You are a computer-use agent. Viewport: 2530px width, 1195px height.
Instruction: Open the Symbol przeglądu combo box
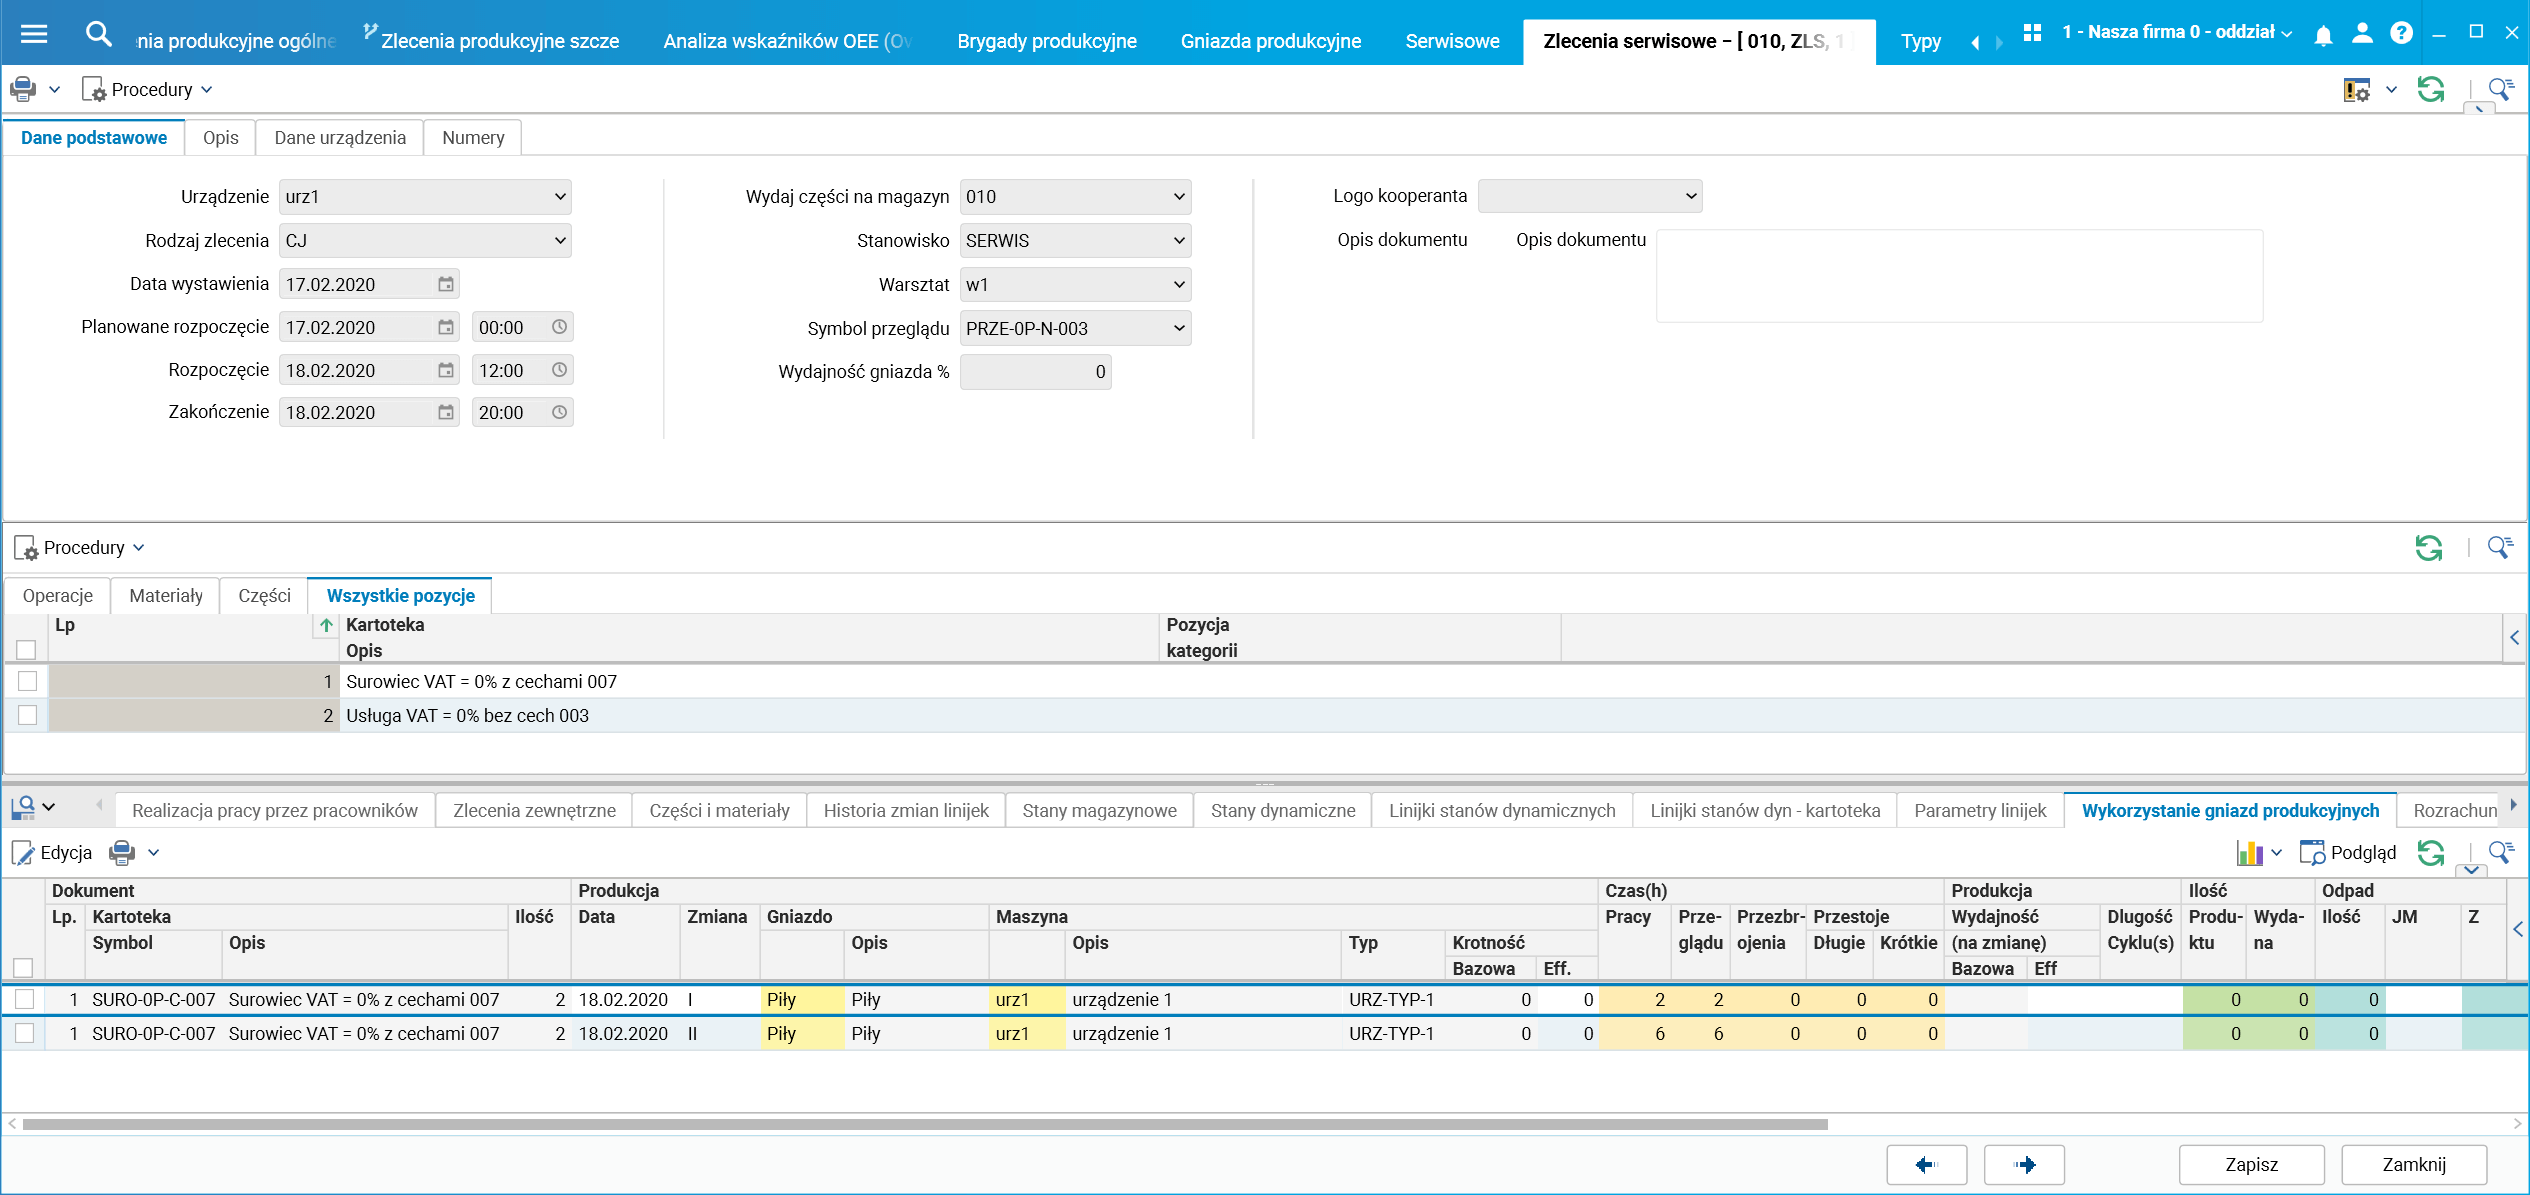tap(1179, 328)
